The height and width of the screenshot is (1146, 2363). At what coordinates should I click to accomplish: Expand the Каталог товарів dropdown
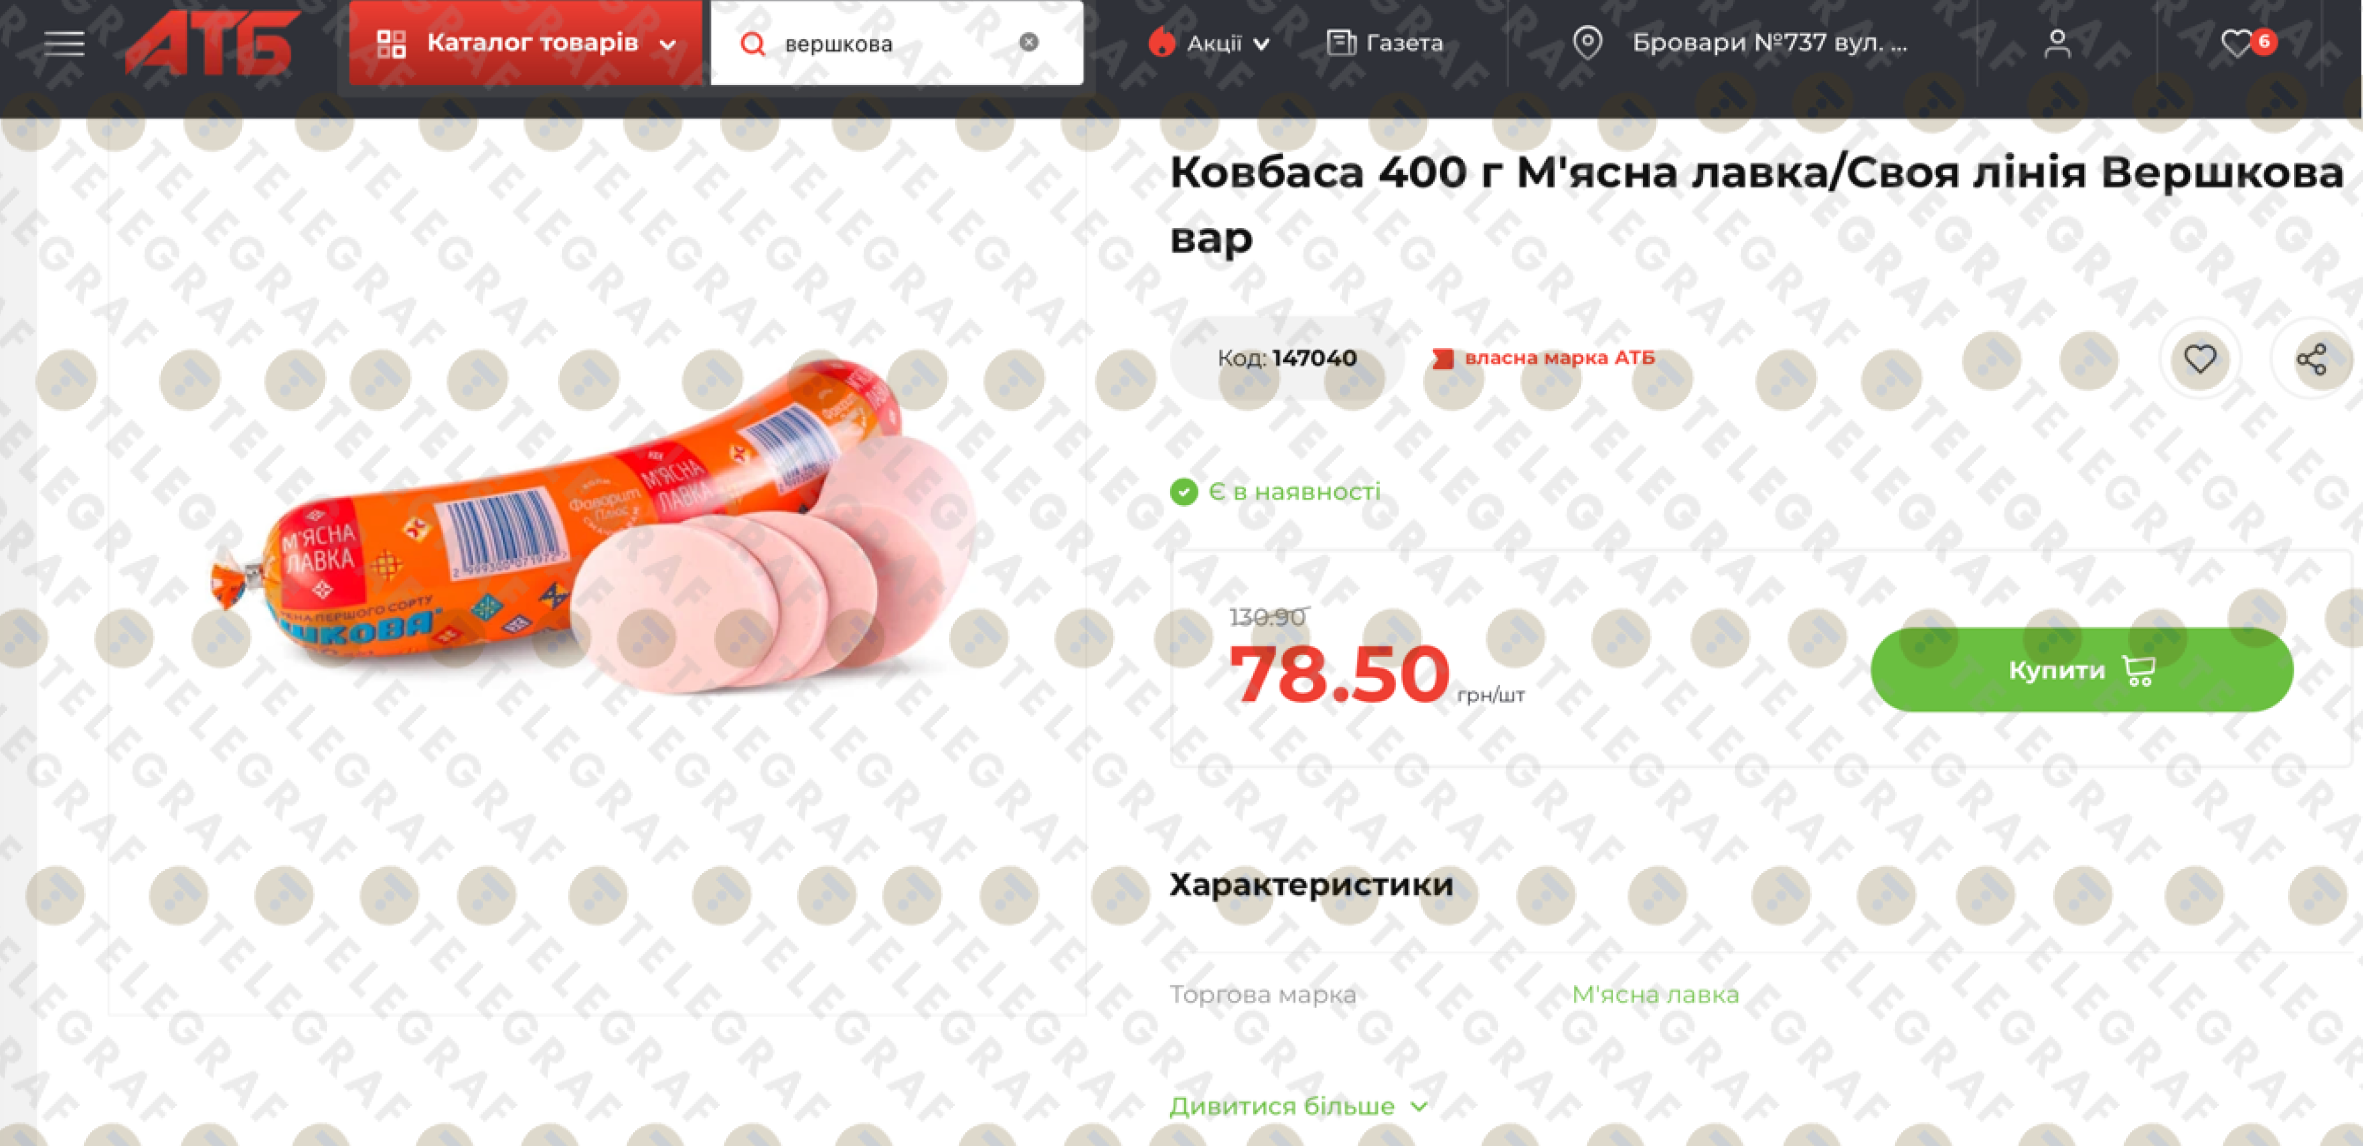coord(526,43)
